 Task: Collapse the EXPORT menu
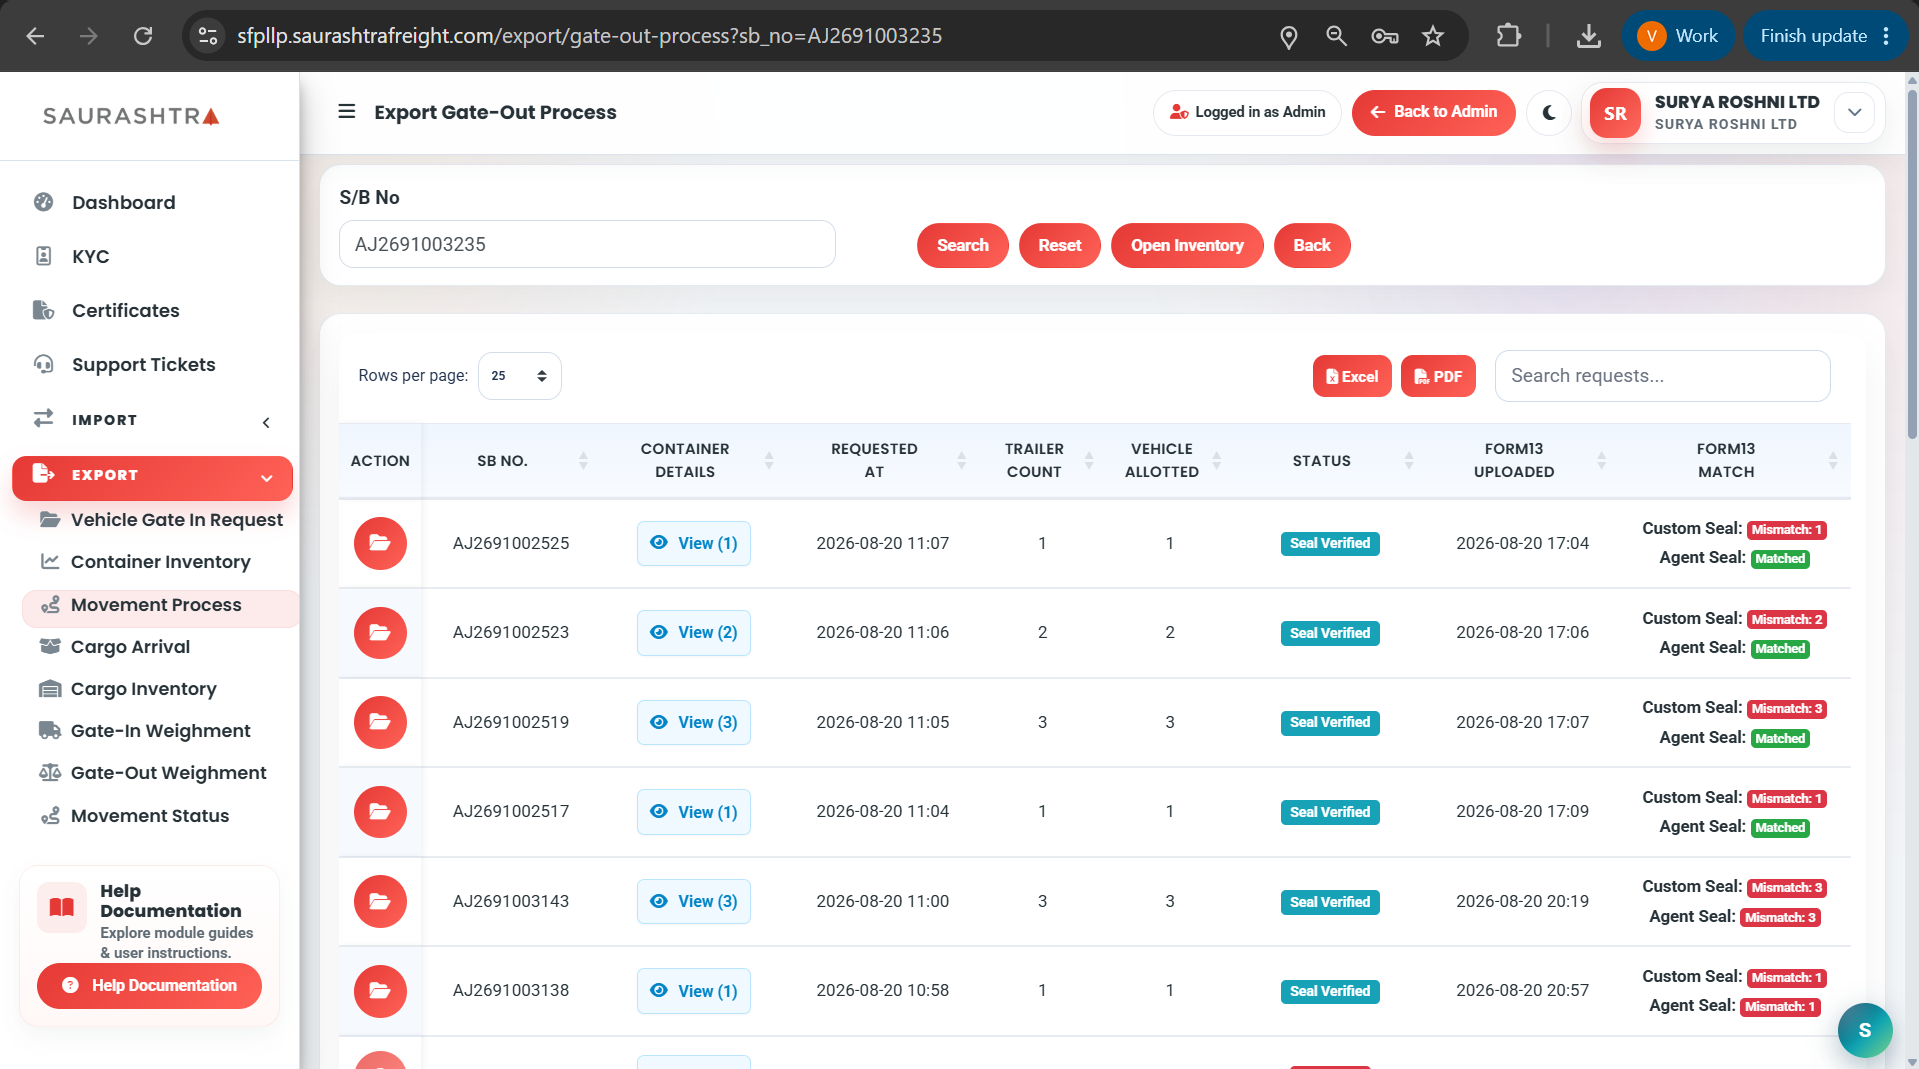tap(152, 476)
